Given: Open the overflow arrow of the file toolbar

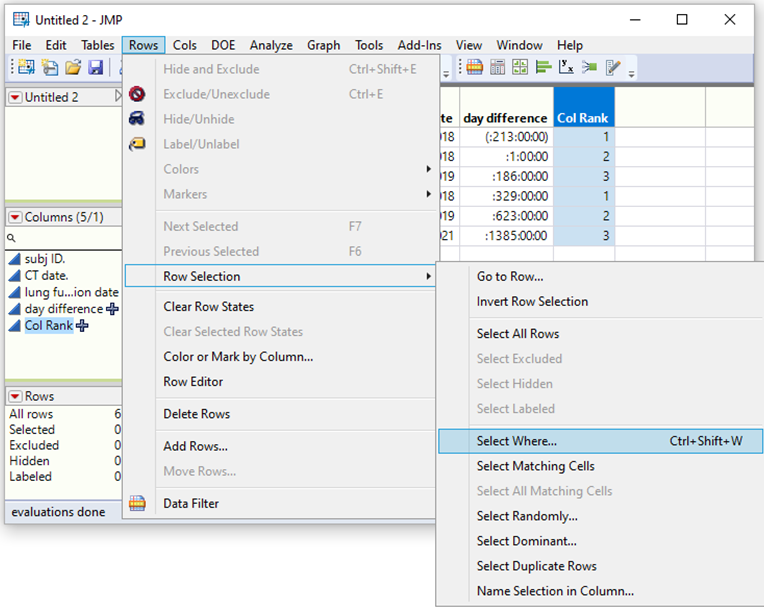Looking at the screenshot, I should (446, 74).
